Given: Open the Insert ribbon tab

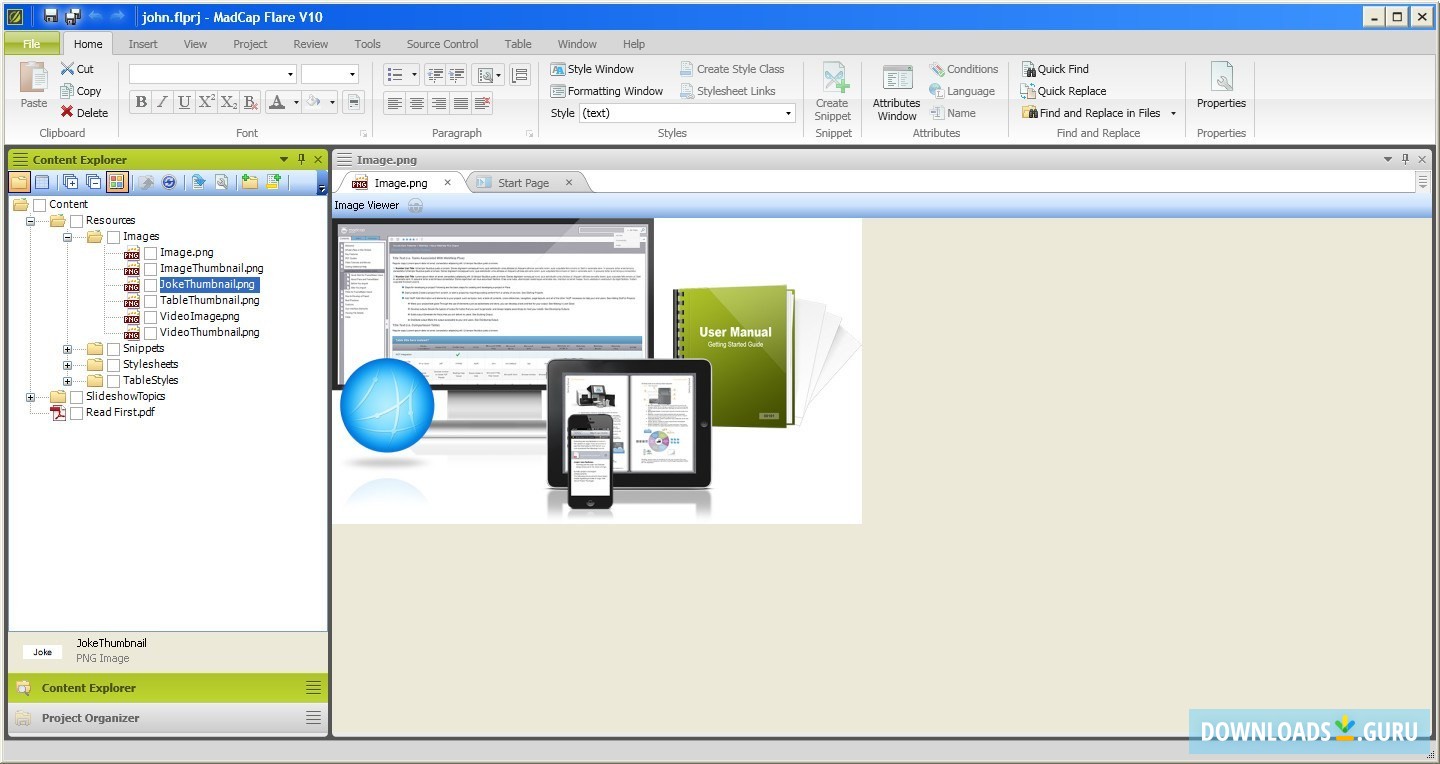Looking at the screenshot, I should pyautogui.click(x=143, y=43).
